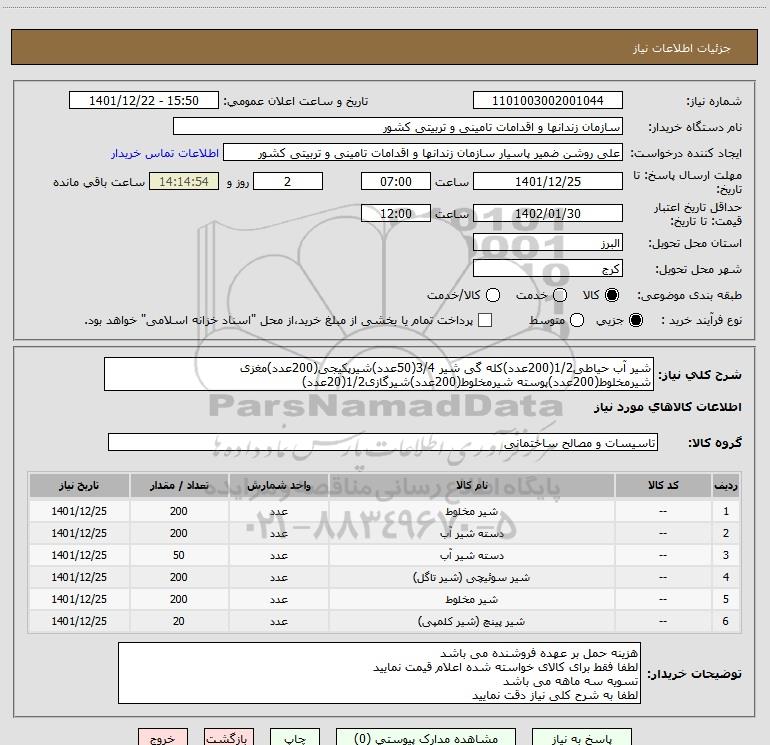Select the کالا/خدمت radio button
The height and width of the screenshot is (745, 770).
click(x=493, y=295)
